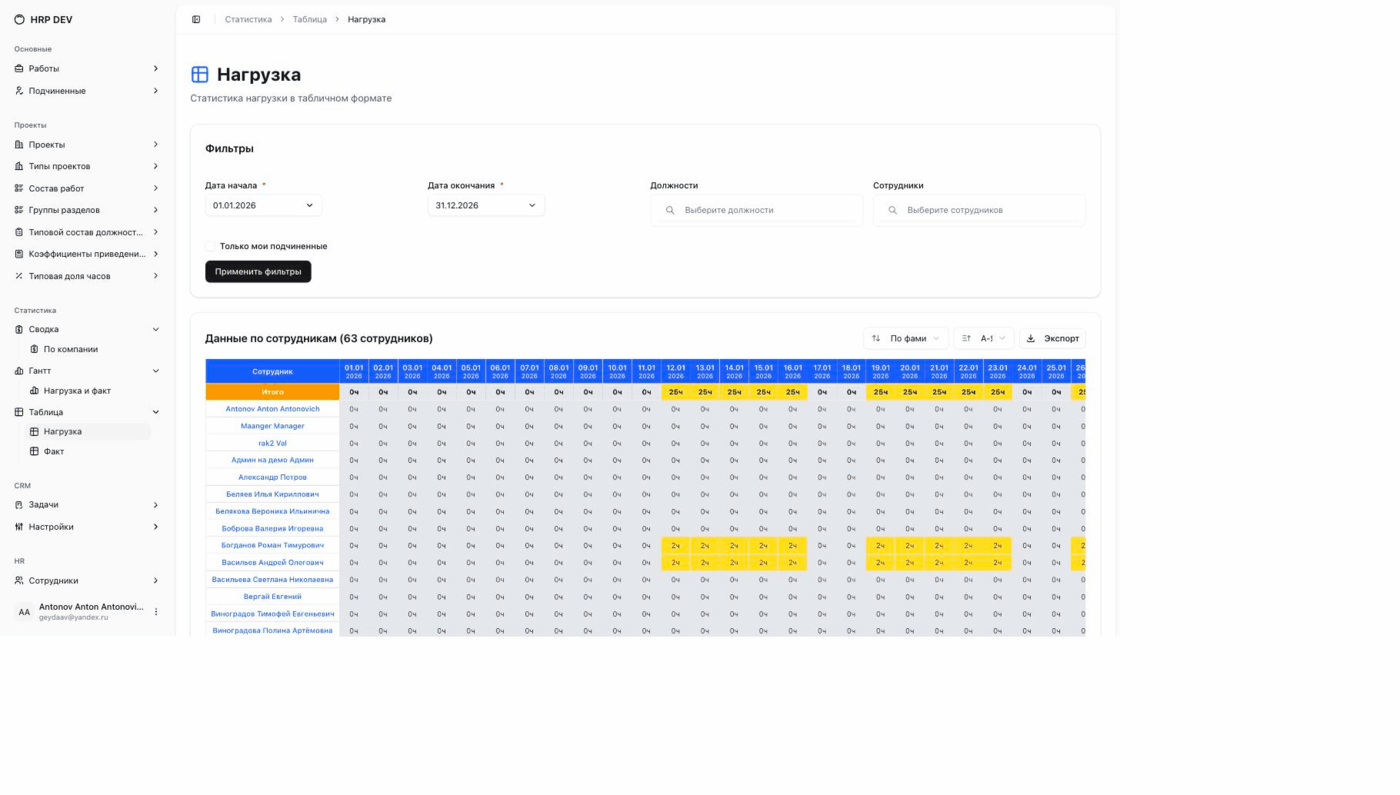Open the А-Я sort order dropdown
This screenshot has width=1400, height=795.
pos(984,338)
